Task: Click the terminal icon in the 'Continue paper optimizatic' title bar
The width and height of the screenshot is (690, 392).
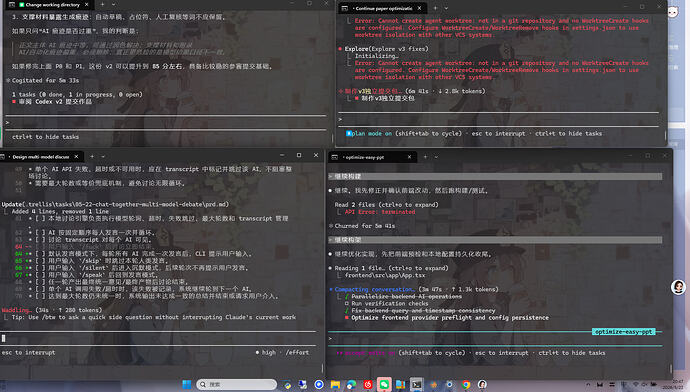Action: click(345, 8)
